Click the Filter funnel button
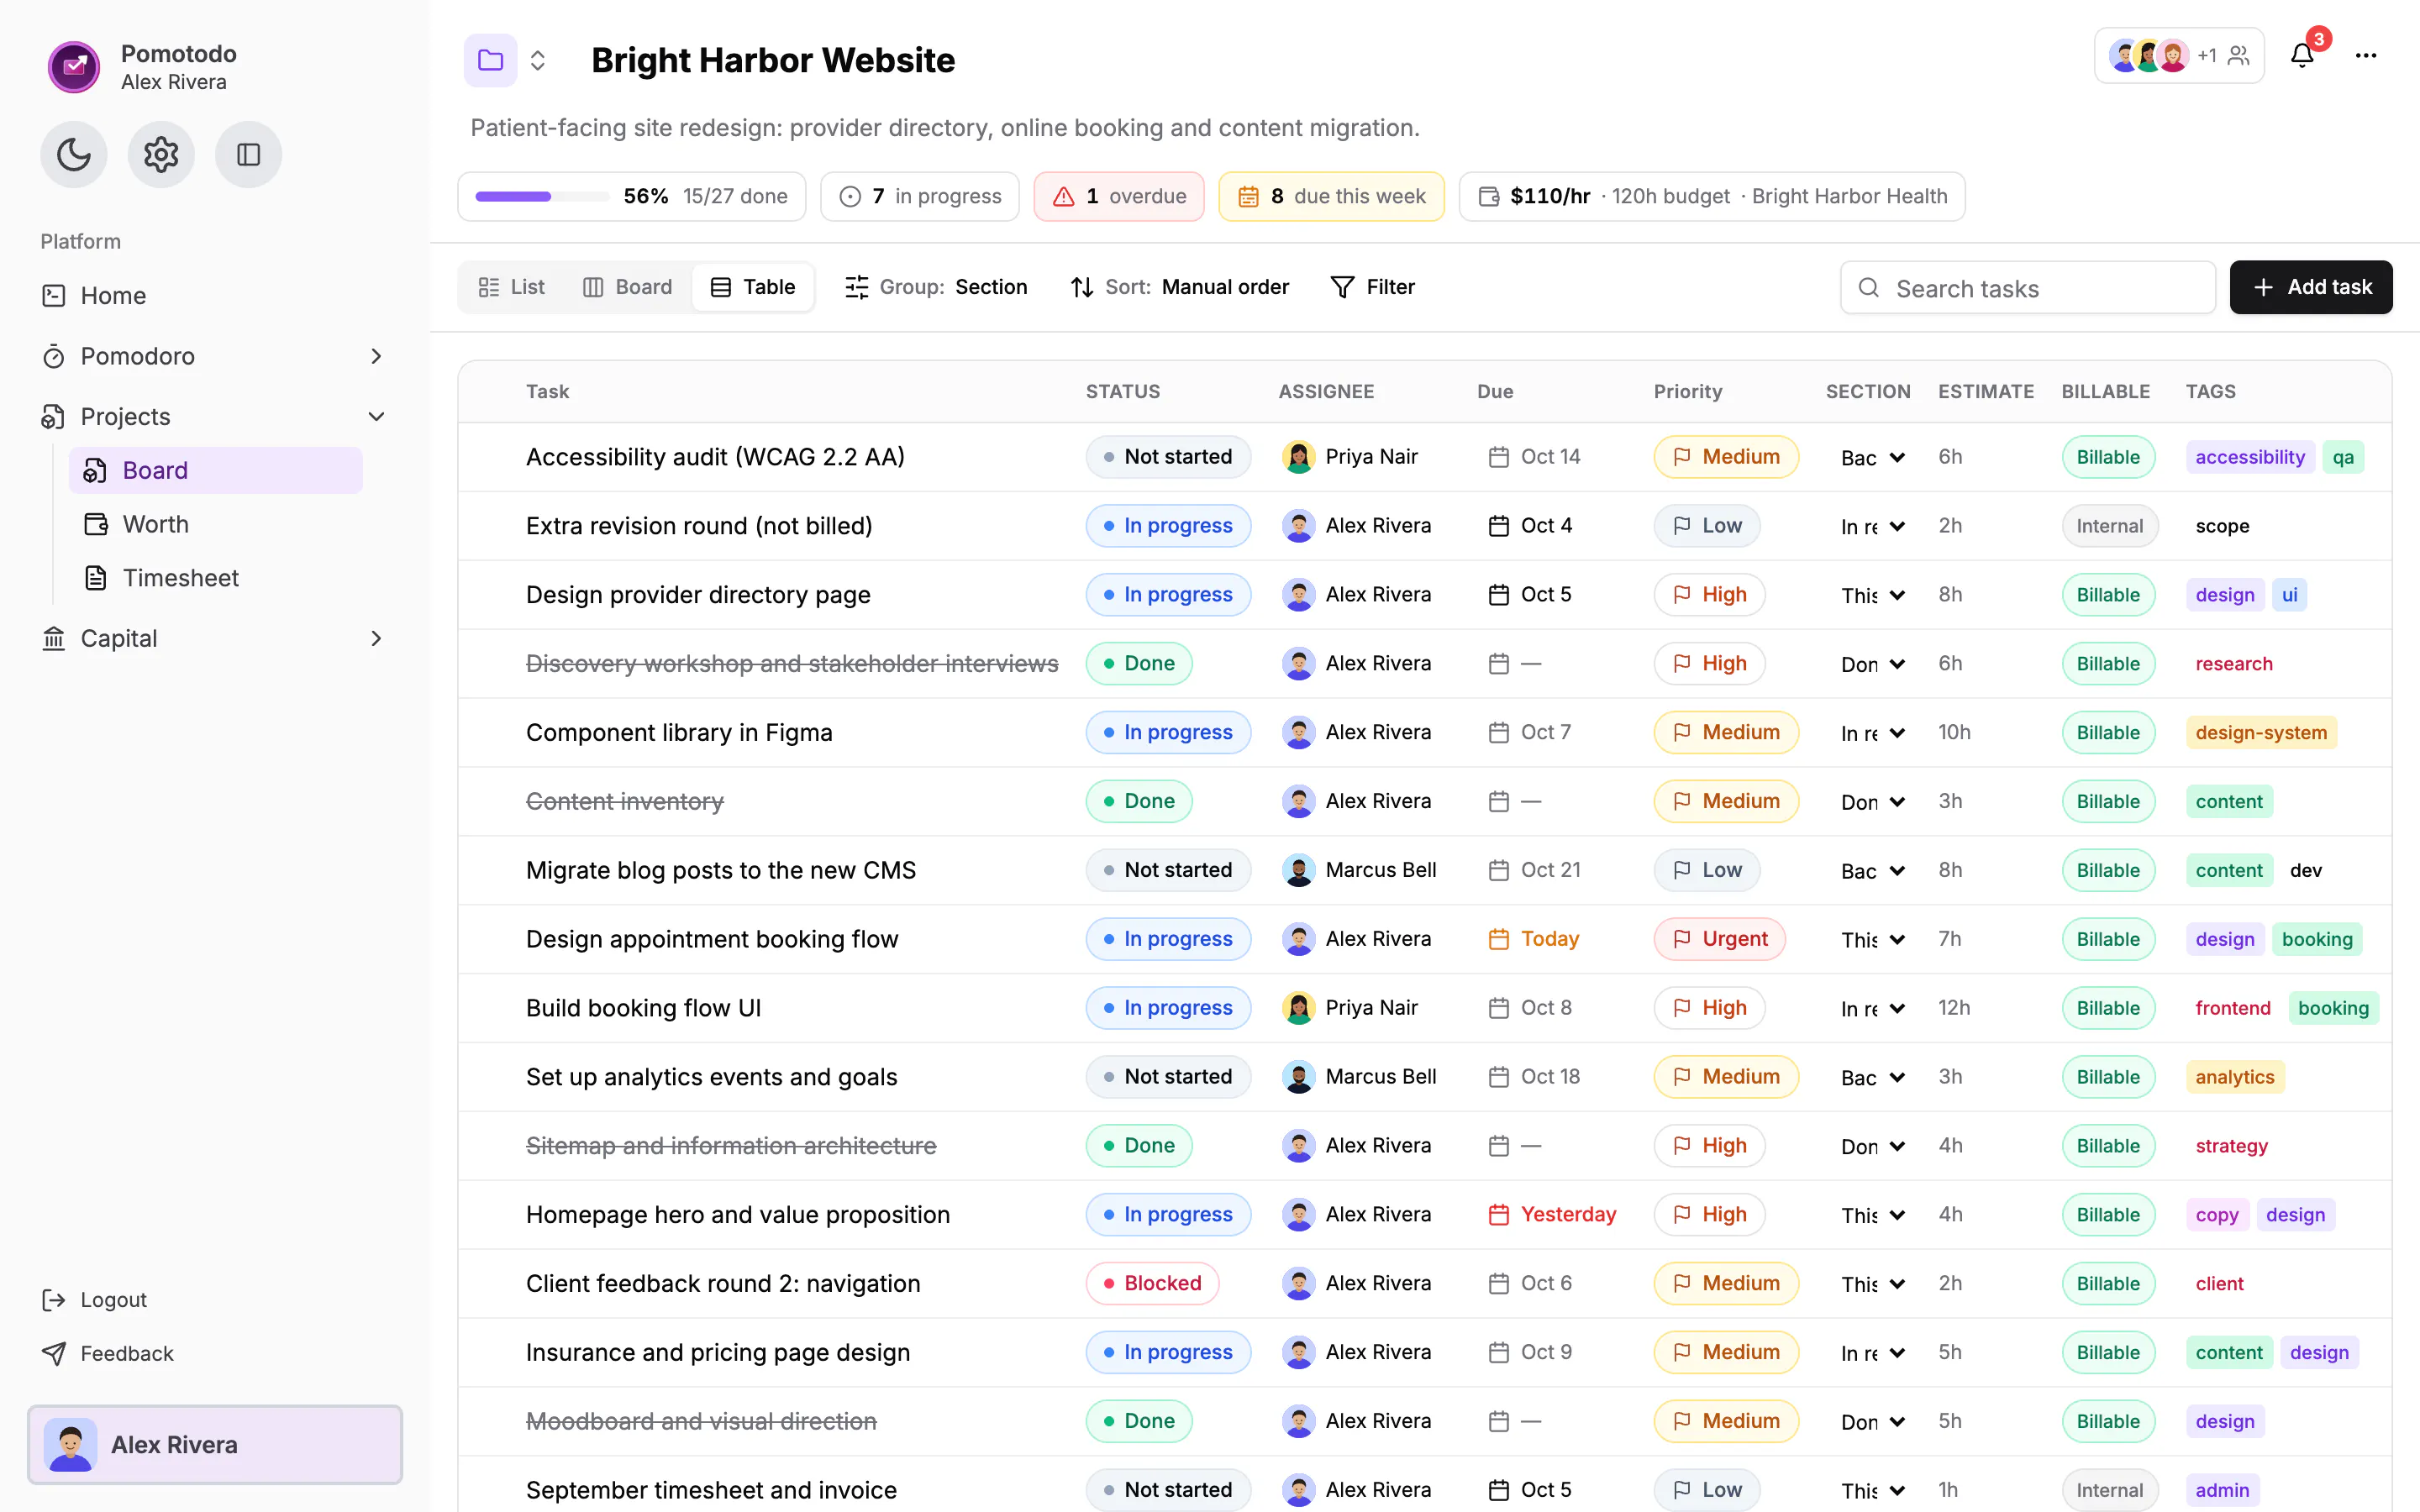 coord(1373,287)
